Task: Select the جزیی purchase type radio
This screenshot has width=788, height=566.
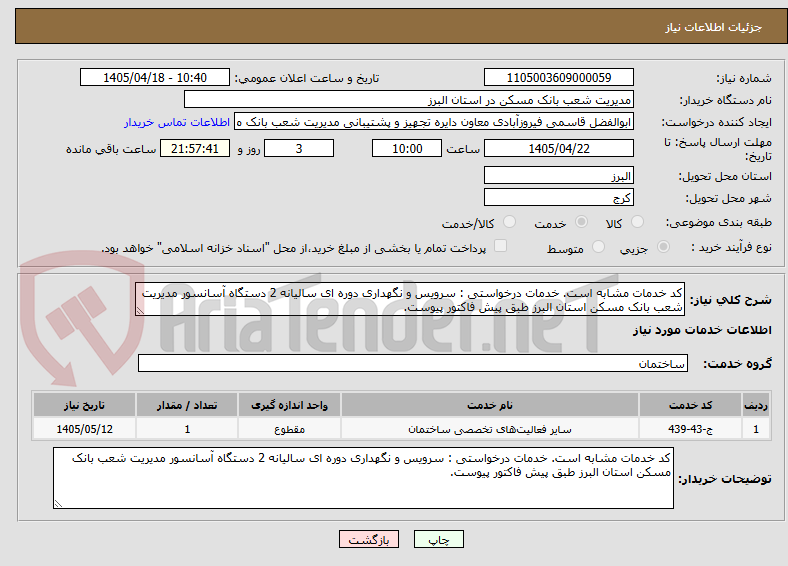Action: coord(663,247)
